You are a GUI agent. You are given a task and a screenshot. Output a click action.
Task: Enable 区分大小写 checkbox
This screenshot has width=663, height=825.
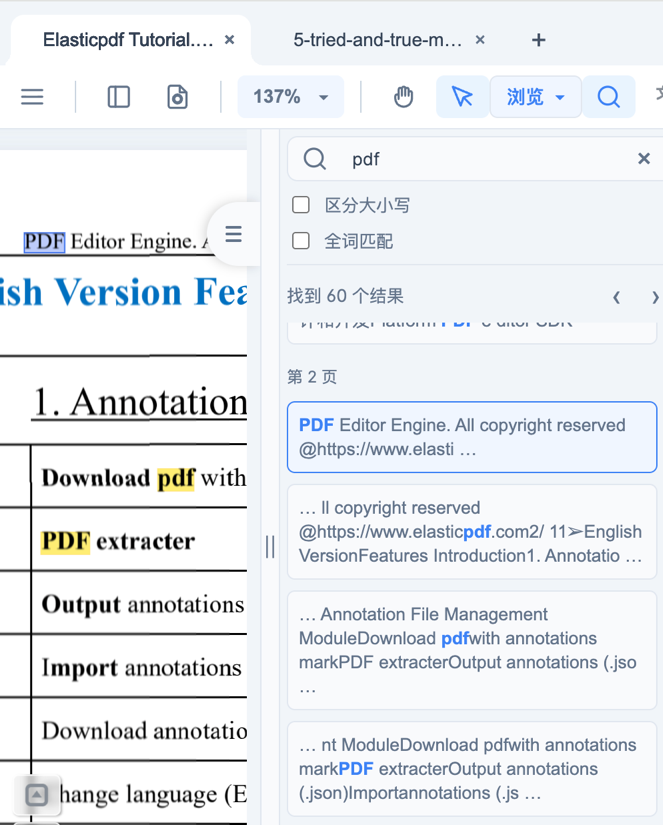tap(301, 205)
